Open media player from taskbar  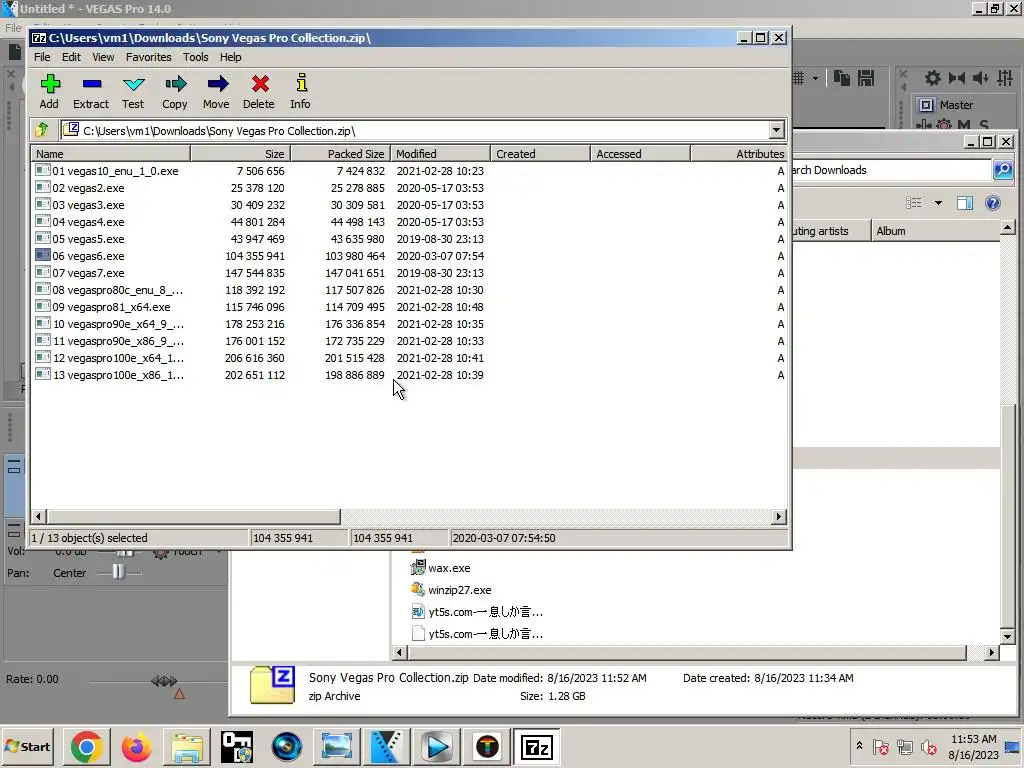[x=436, y=746]
